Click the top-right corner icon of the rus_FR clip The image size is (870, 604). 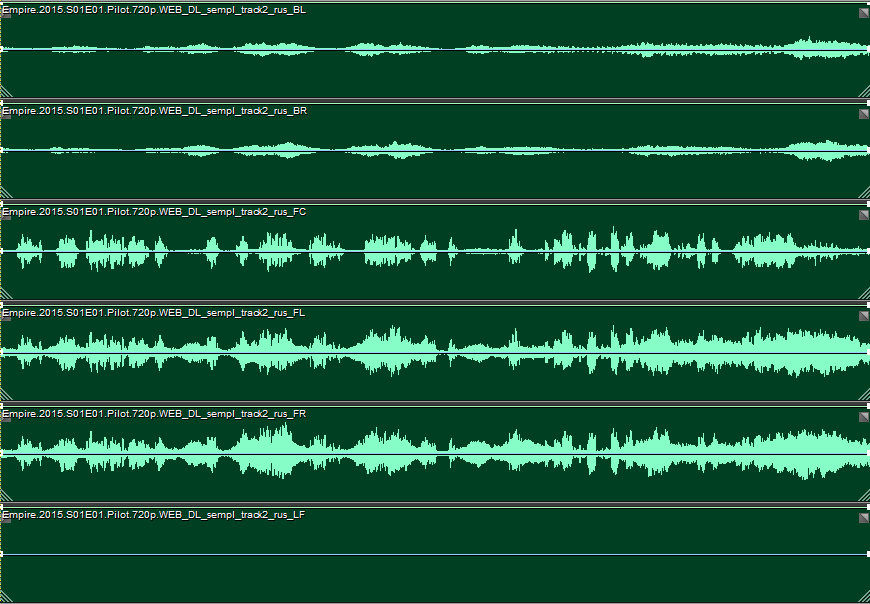pyautogui.click(x=863, y=417)
